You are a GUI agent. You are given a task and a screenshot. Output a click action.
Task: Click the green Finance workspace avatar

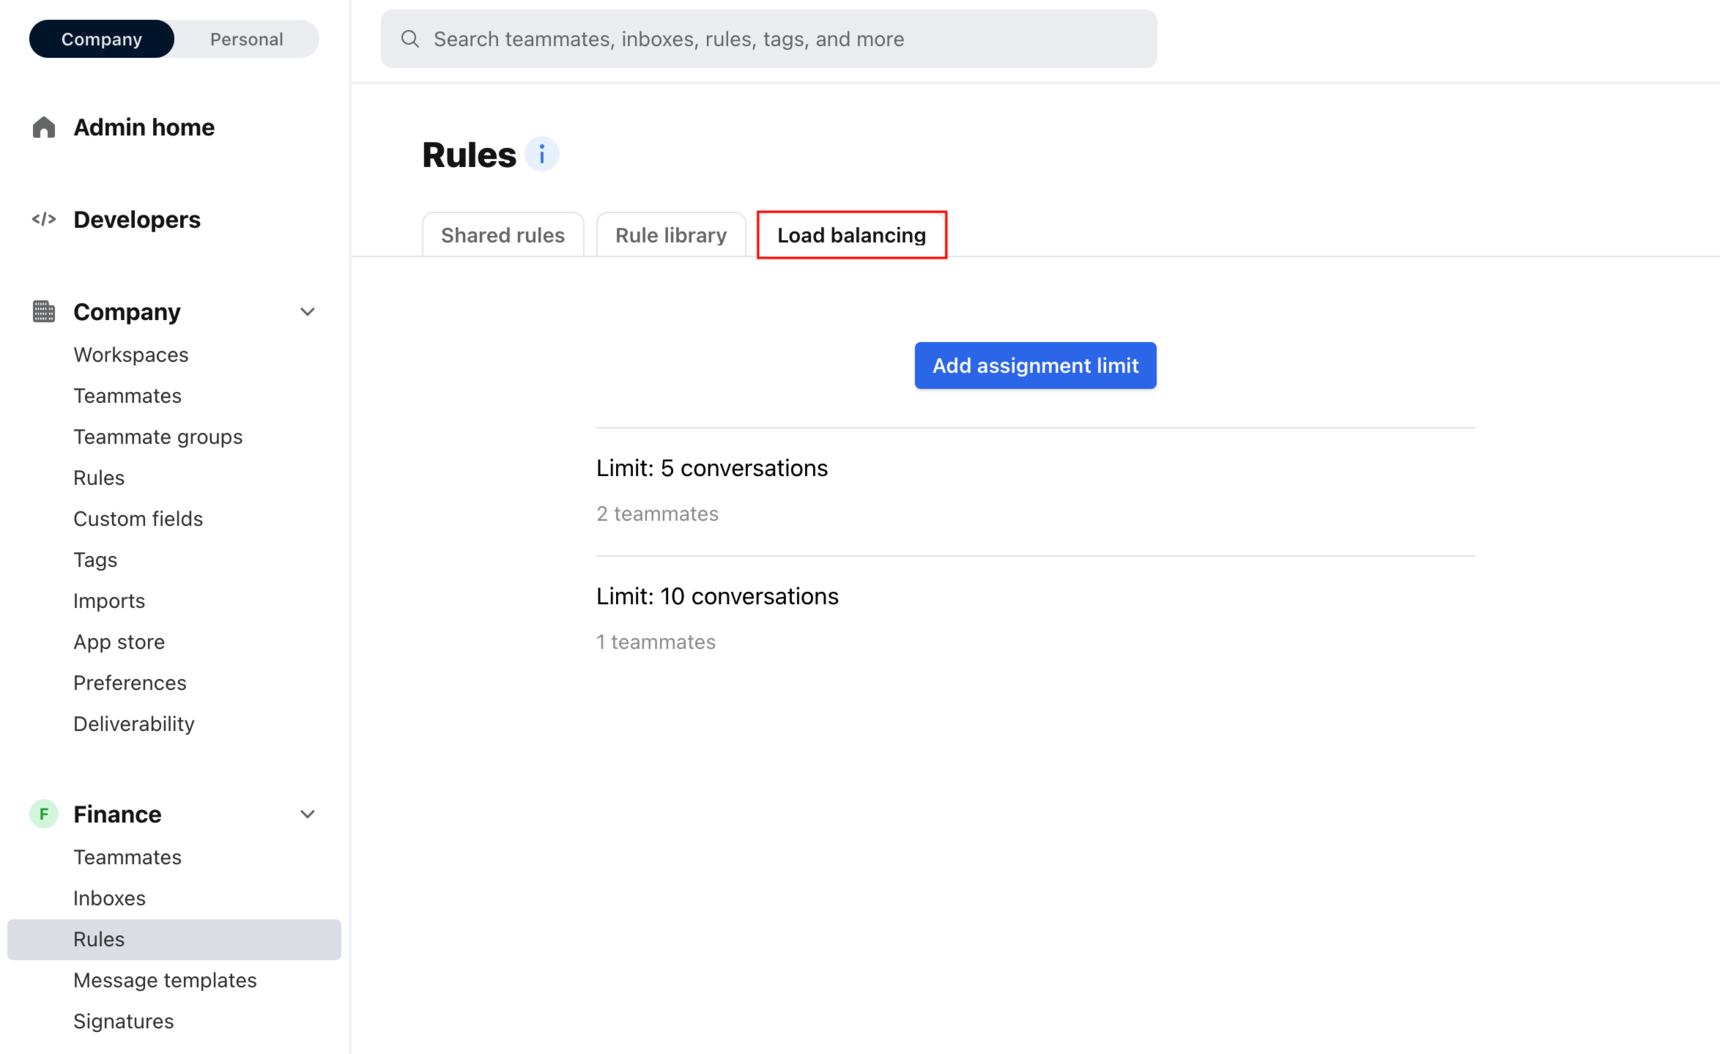[x=43, y=814]
